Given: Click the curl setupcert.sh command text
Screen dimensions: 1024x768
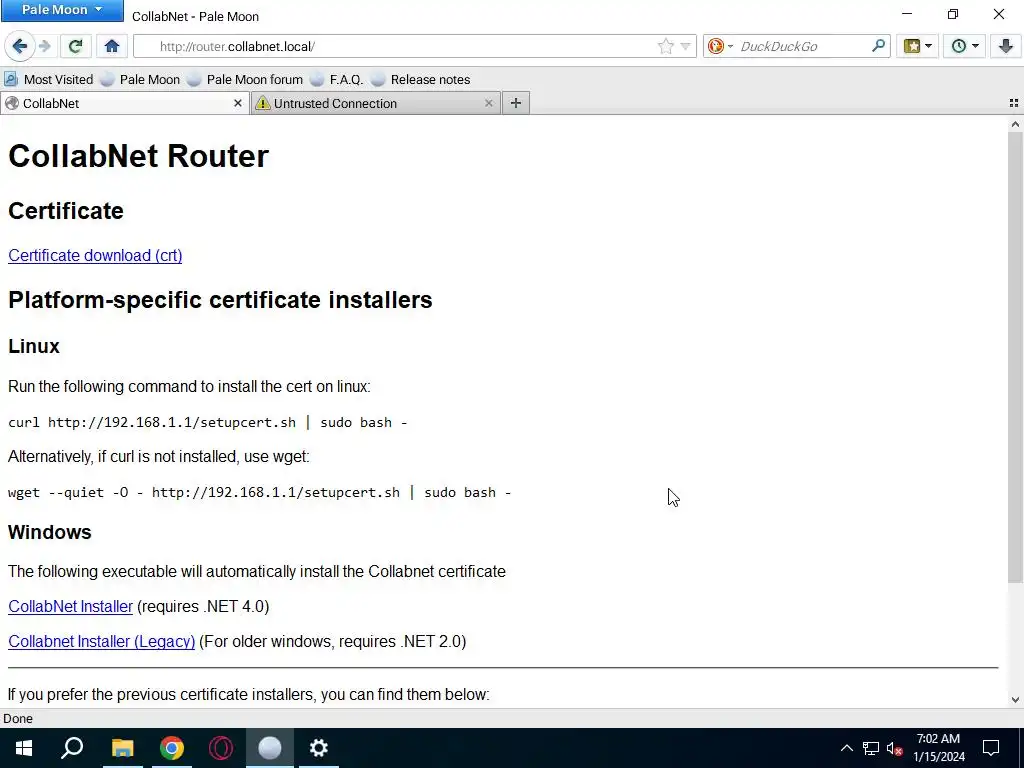Looking at the screenshot, I should coord(208,423).
